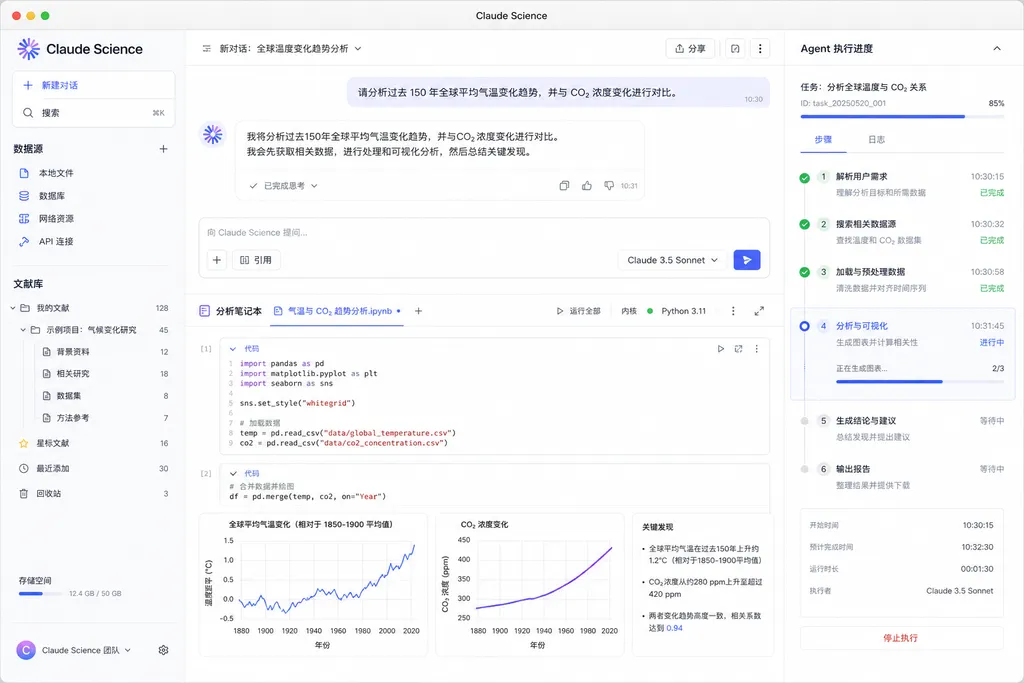Focus the 向 Claude Science 提问 input field
The image size is (1024, 683).
tap(484, 232)
